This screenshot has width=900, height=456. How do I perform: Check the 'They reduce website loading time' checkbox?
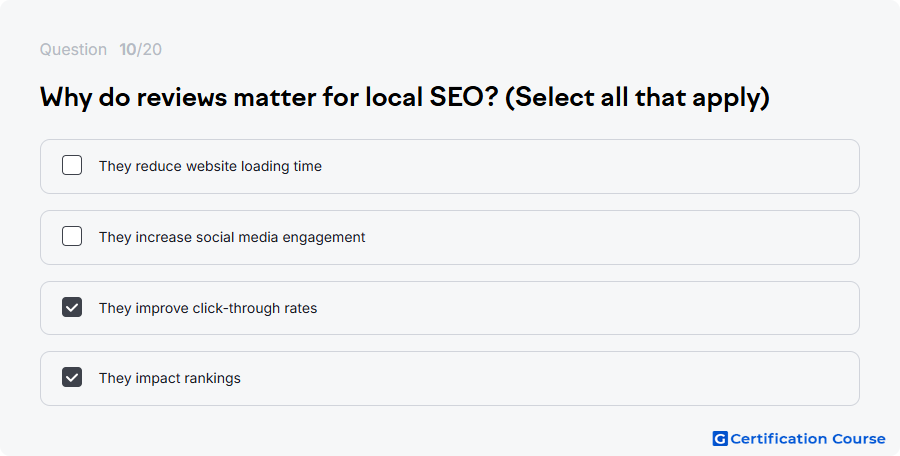[72, 165]
